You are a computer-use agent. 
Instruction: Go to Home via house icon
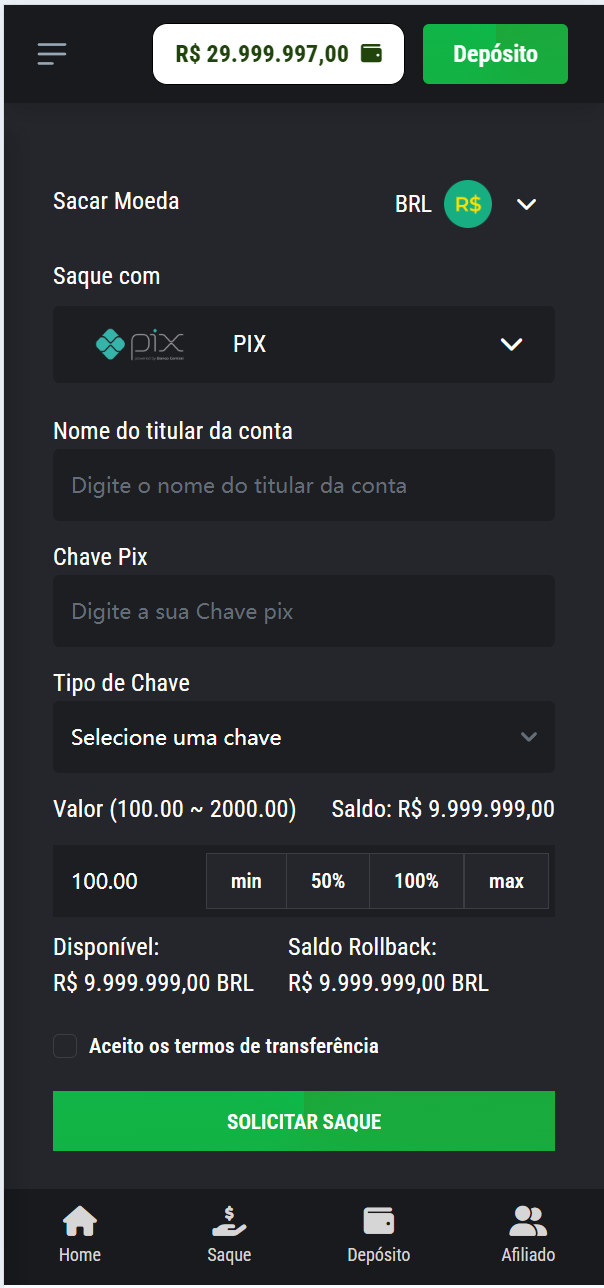point(80,1222)
